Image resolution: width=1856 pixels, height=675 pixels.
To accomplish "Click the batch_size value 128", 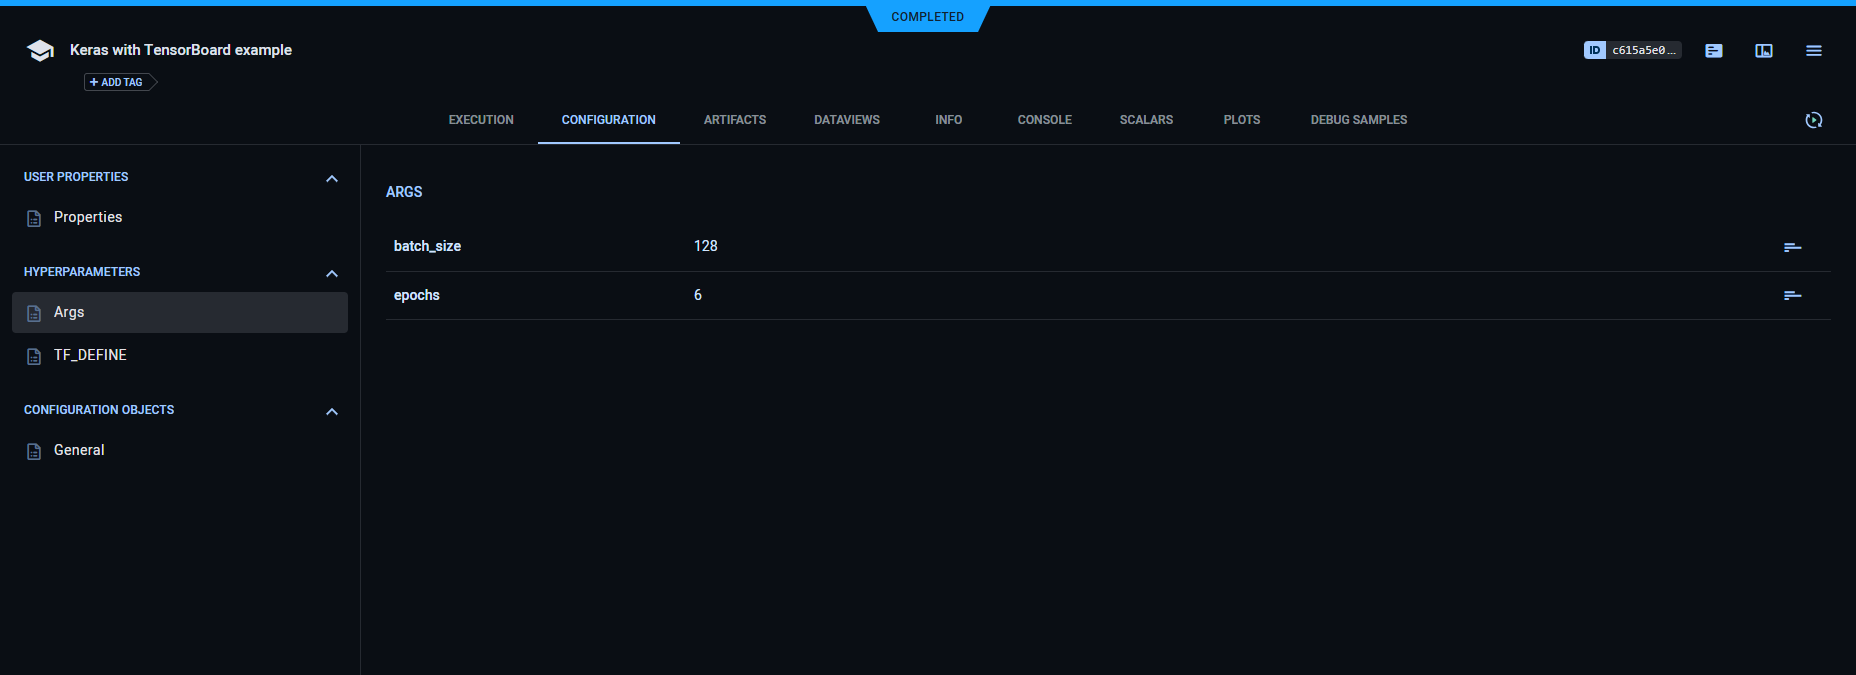I will coord(706,246).
